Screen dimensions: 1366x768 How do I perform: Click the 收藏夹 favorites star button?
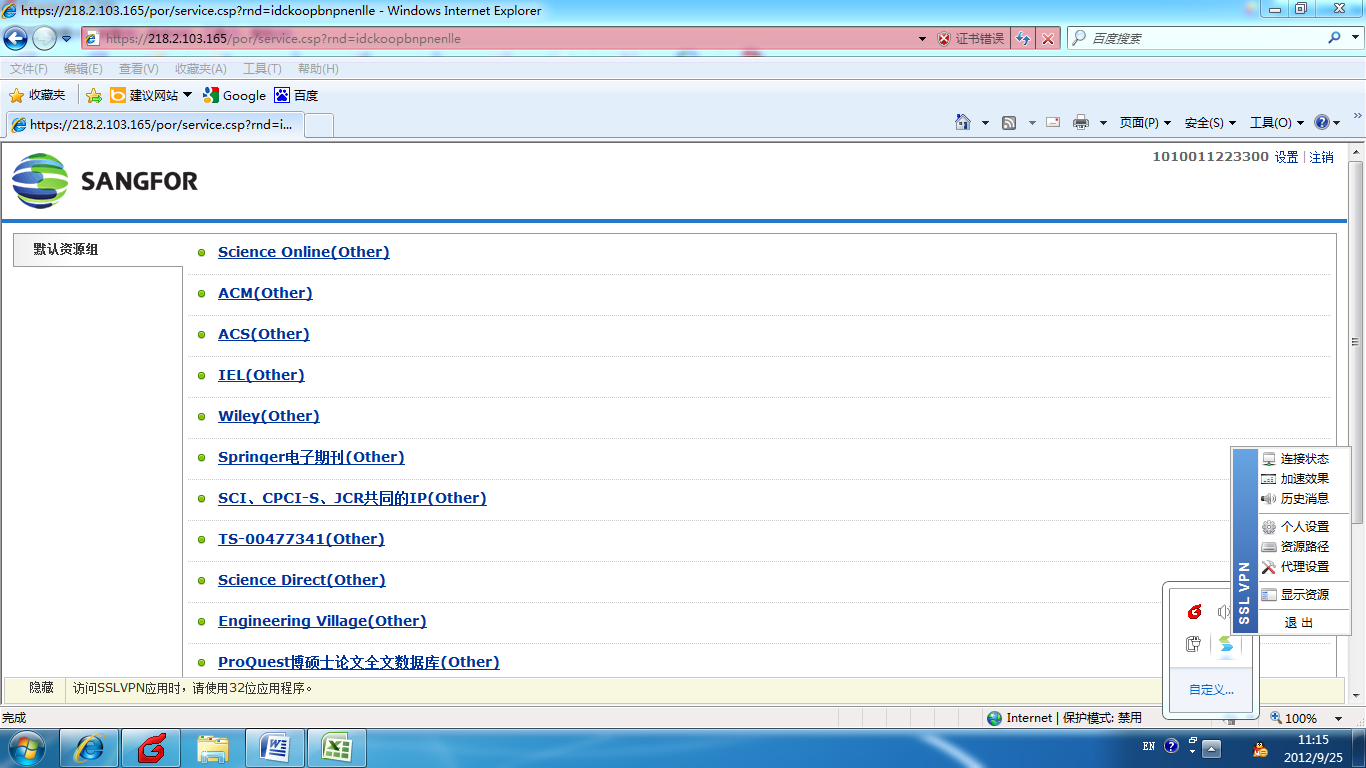pyautogui.click(x=37, y=95)
